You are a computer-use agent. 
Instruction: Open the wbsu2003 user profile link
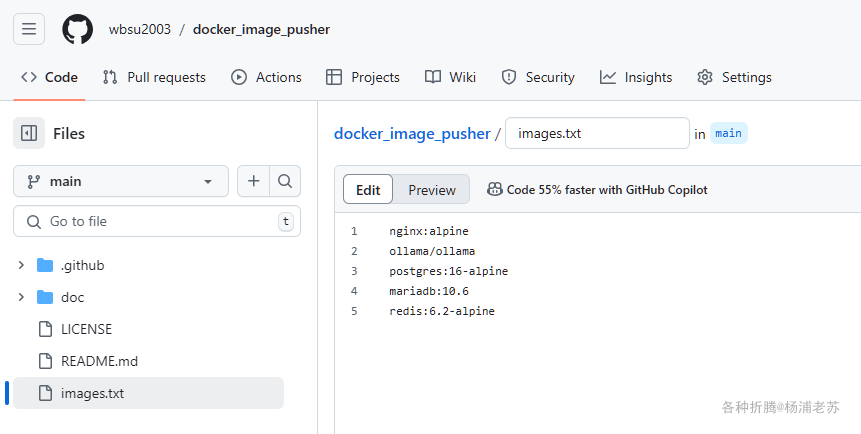coord(140,29)
